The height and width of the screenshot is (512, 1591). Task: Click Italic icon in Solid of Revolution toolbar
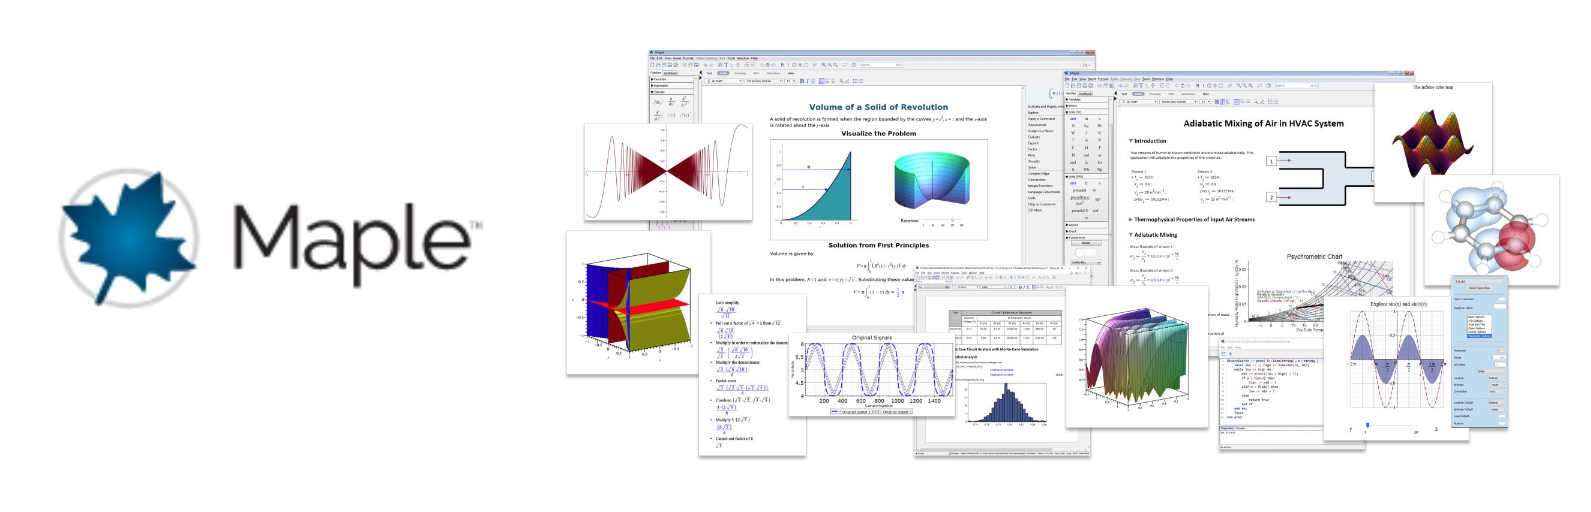coord(809,81)
